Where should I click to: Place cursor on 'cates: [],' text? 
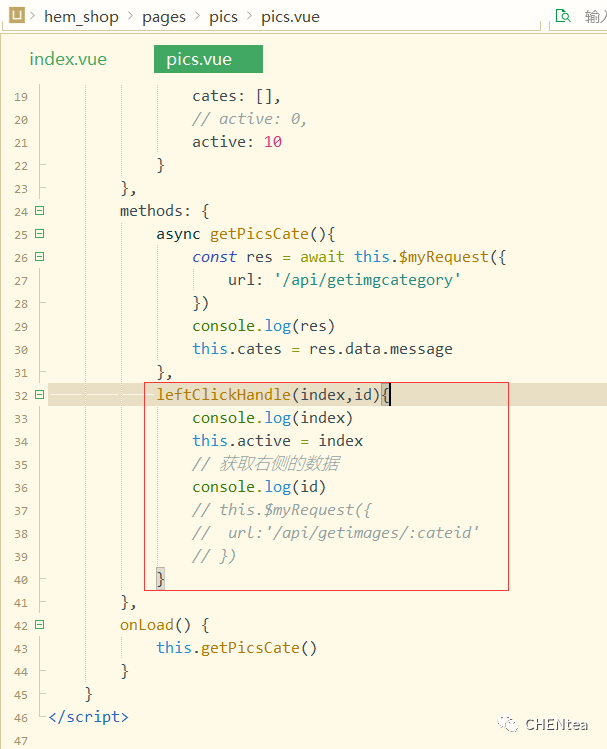coord(236,96)
